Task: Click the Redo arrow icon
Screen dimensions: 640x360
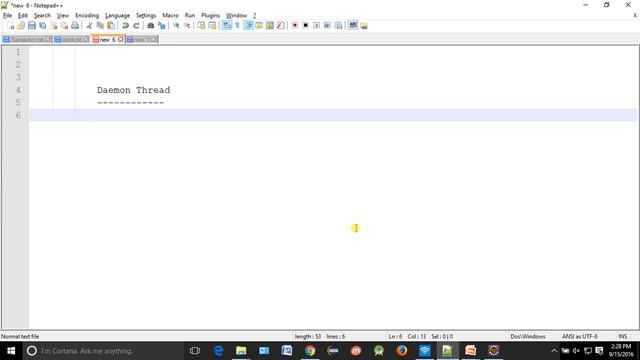Action: (x=136, y=26)
